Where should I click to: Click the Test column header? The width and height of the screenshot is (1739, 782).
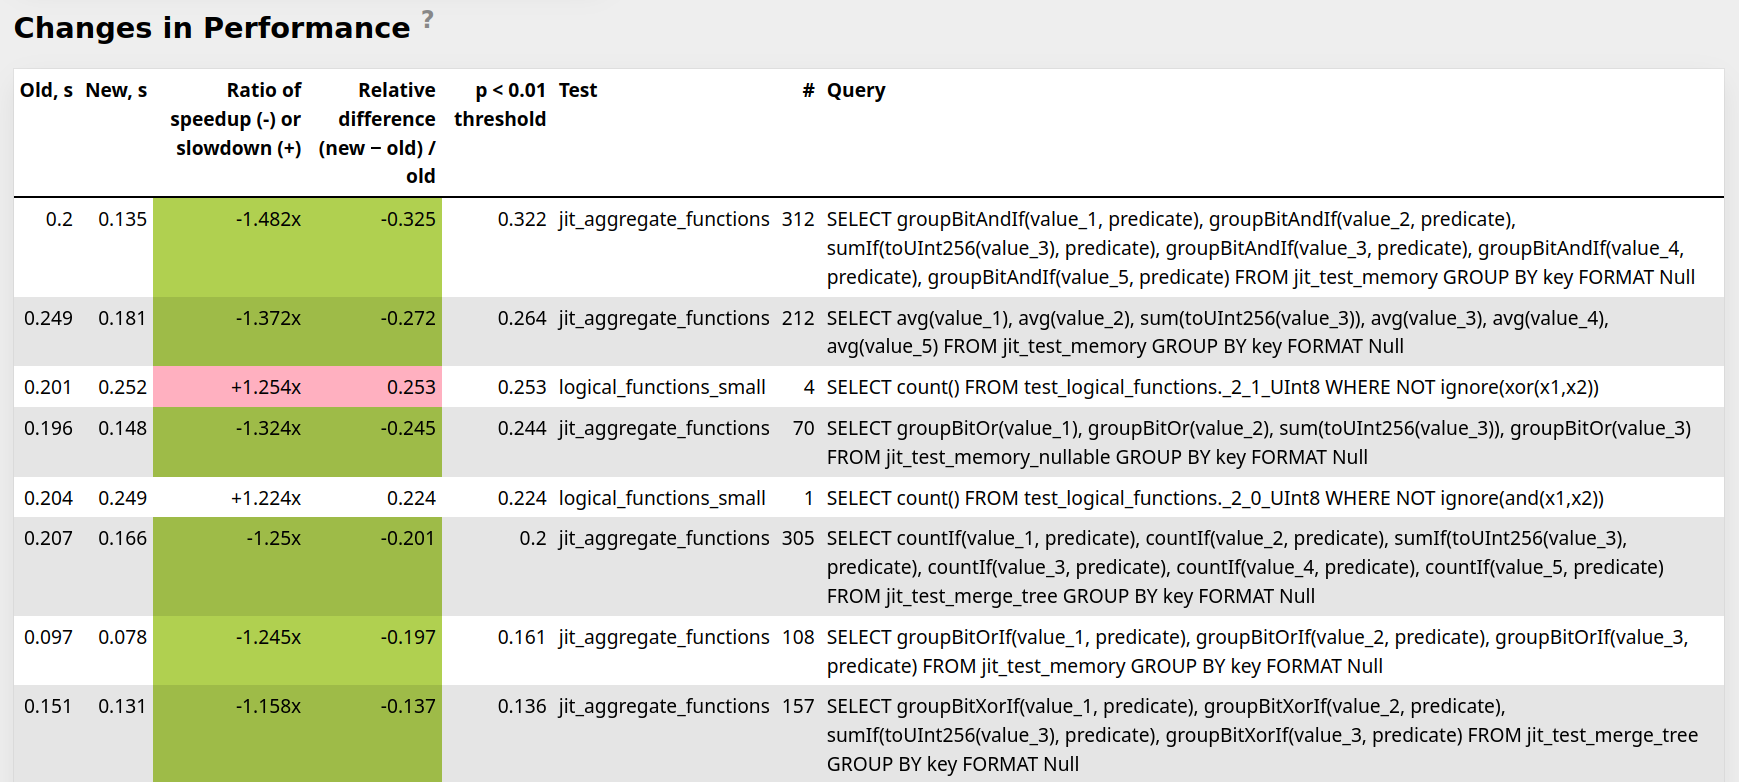(x=577, y=90)
